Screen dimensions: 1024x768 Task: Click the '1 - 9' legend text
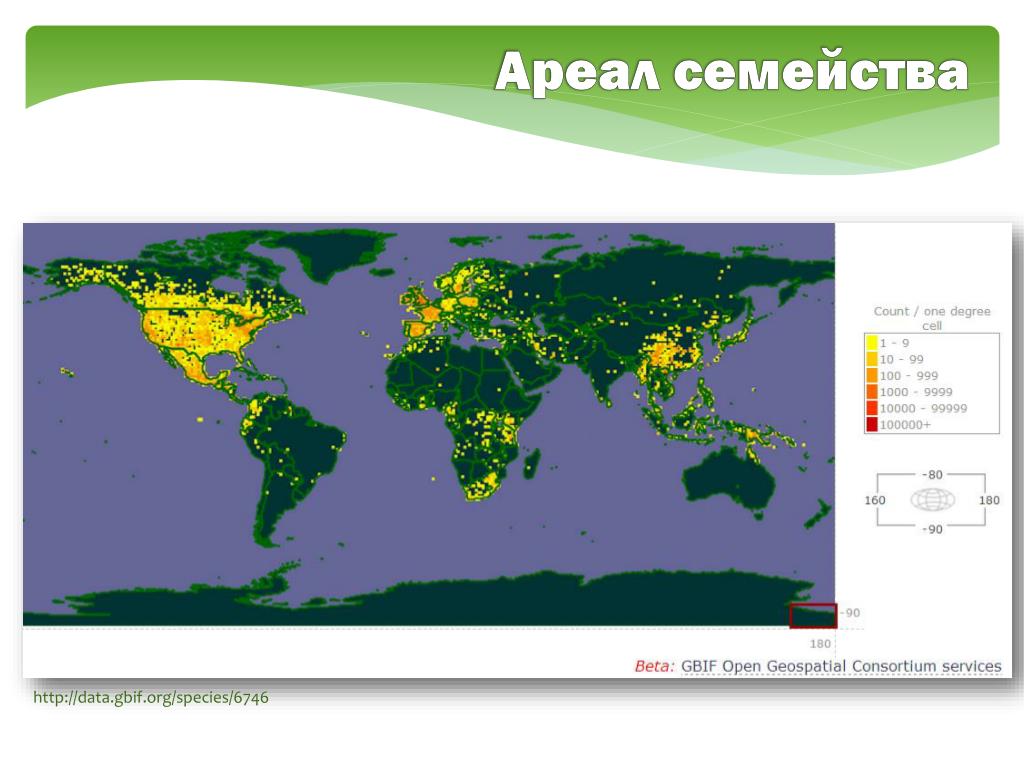(894, 343)
